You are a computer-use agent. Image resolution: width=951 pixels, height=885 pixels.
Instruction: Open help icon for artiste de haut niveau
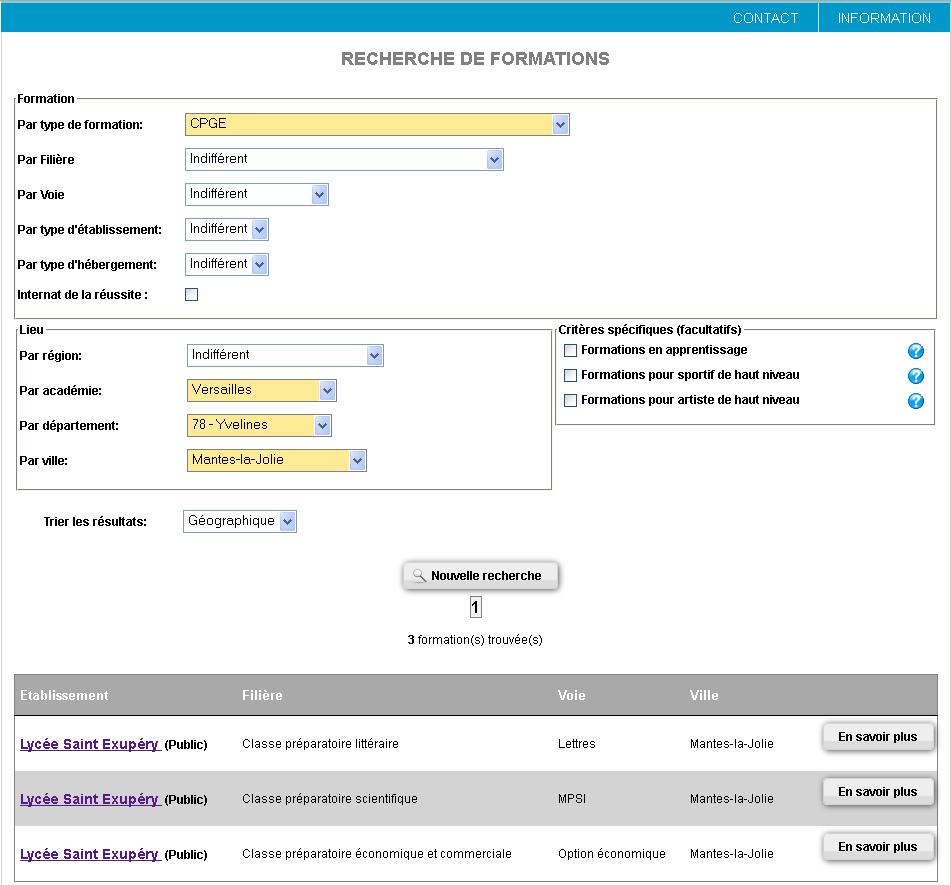click(915, 401)
